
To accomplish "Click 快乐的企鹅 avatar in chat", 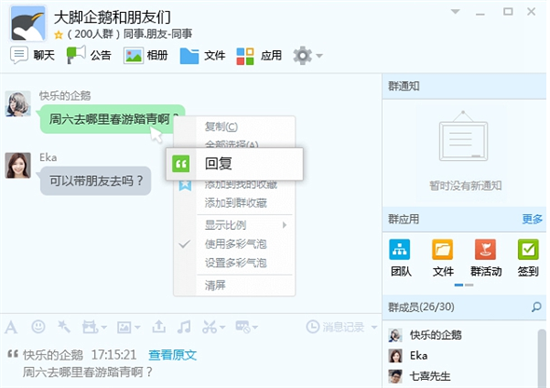I will (18, 104).
